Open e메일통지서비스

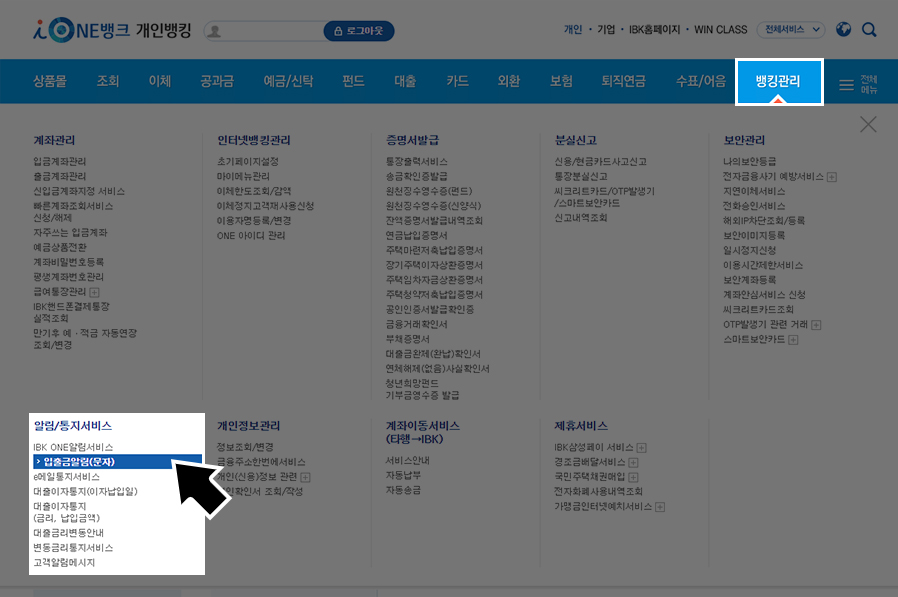click(66, 477)
